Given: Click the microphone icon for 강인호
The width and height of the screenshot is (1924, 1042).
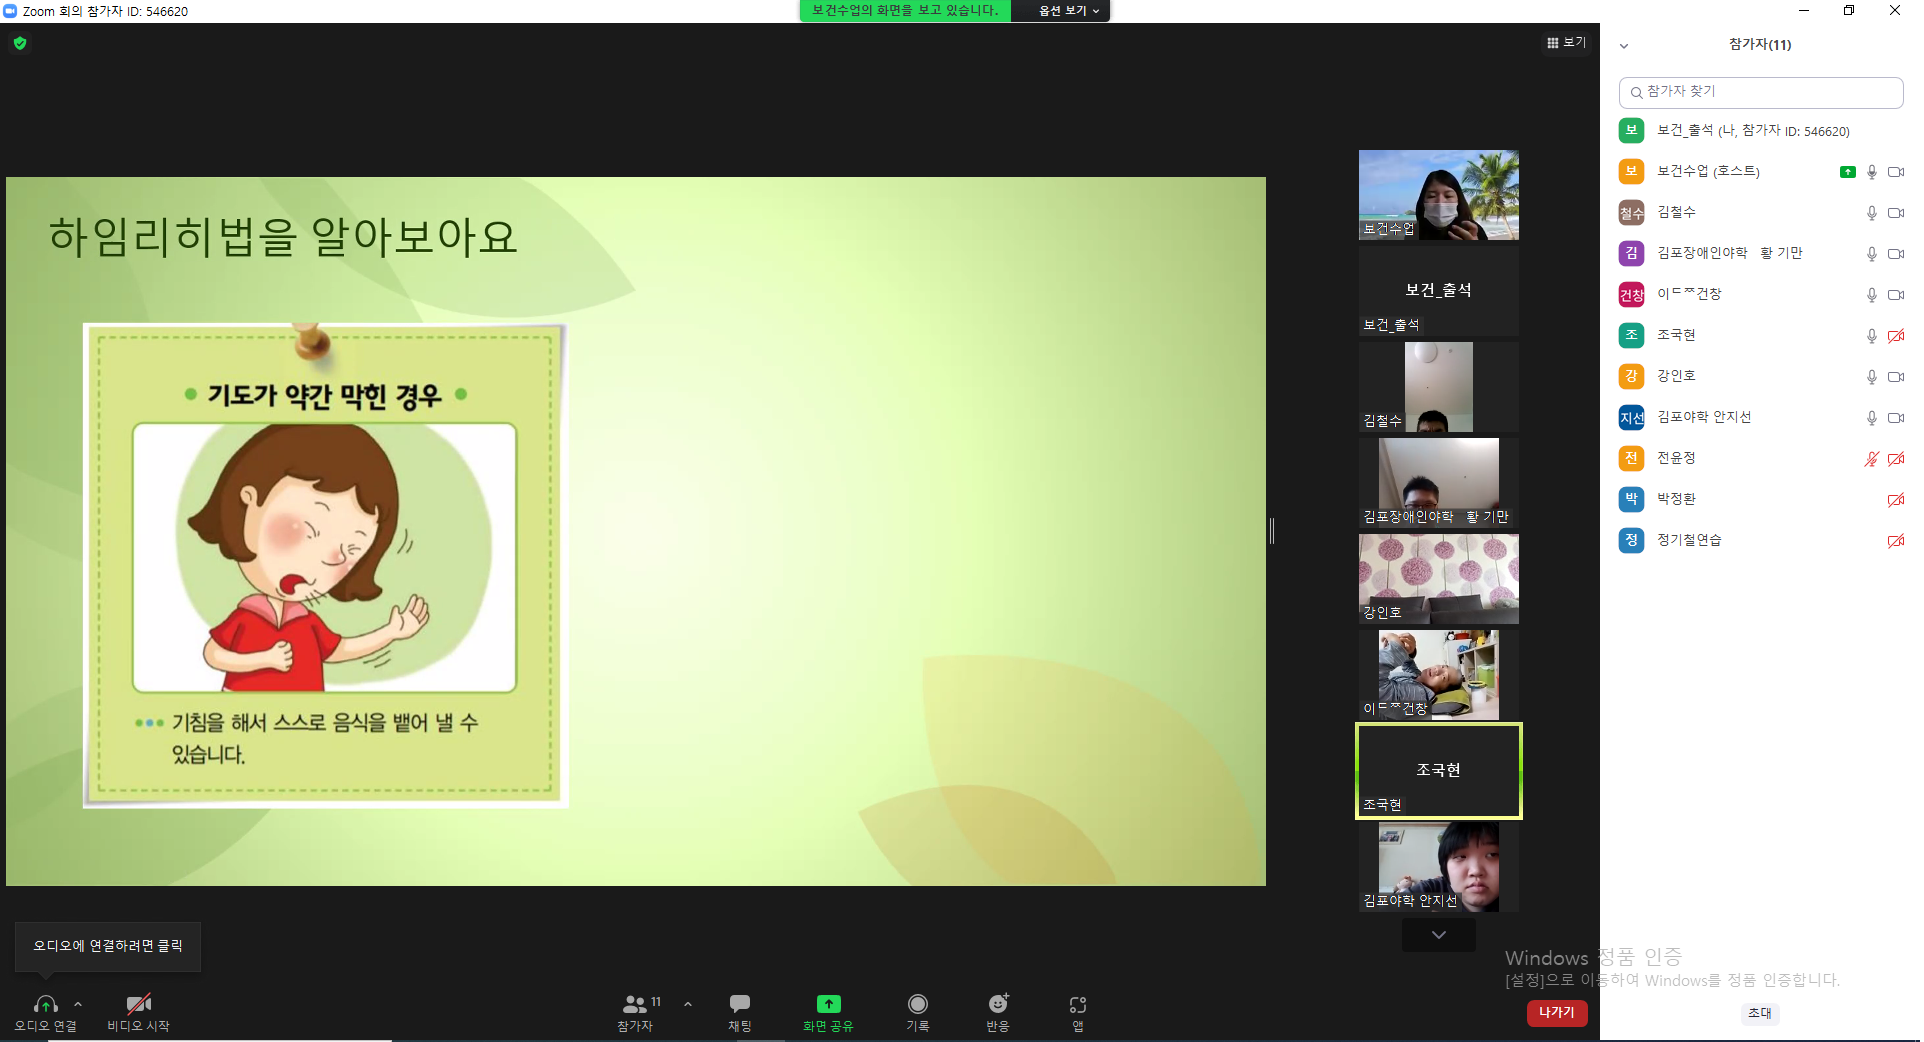Looking at the screenshot, I should (x=1871, y=377).
